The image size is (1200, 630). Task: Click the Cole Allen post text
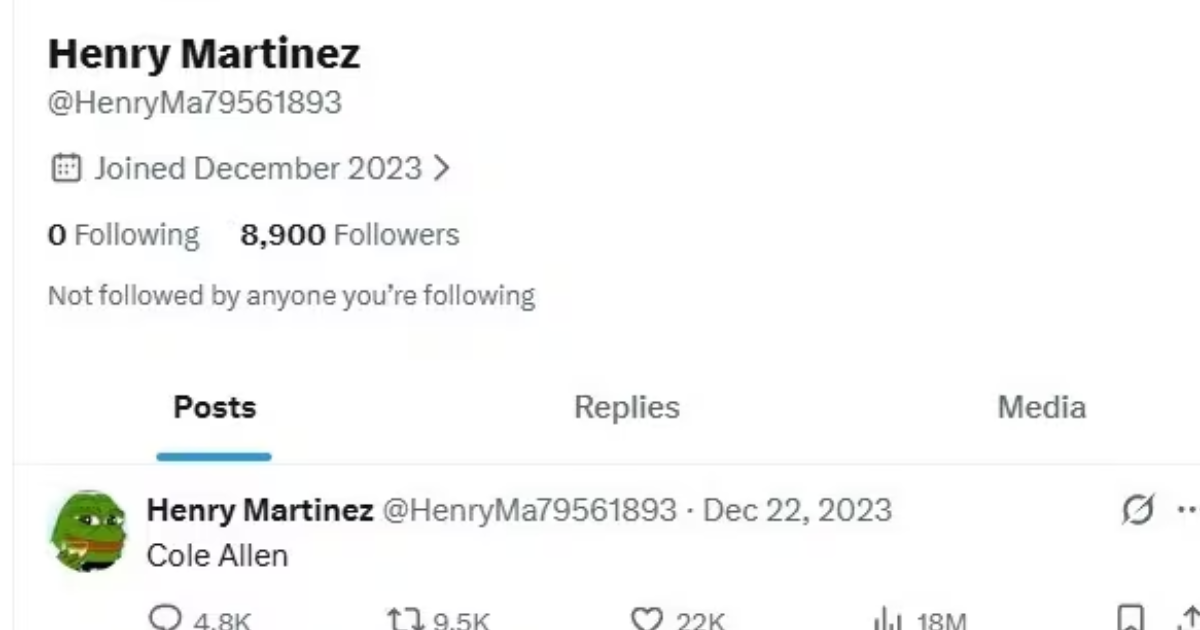tap(217, 555)
